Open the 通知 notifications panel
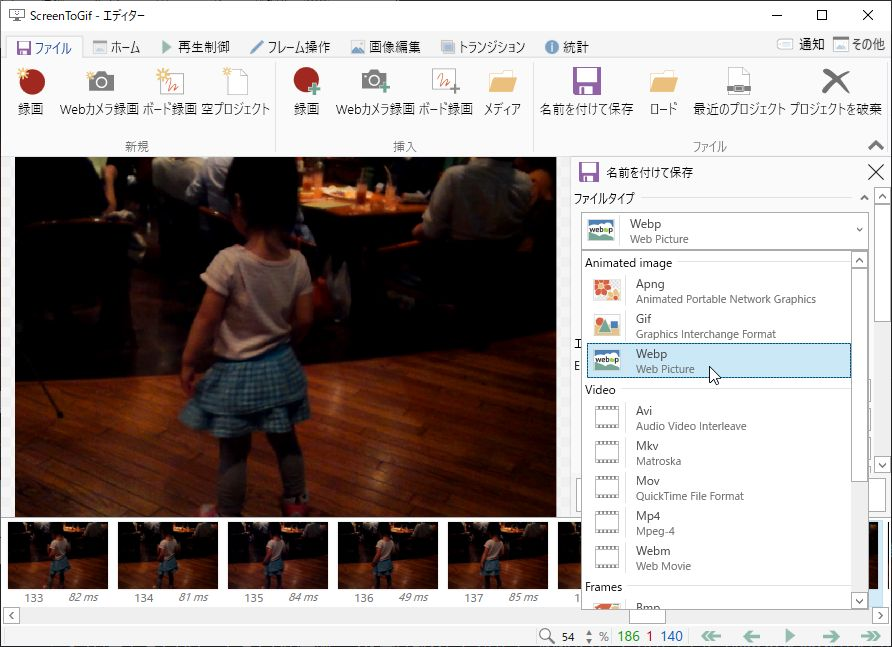Viewport: 892px width, 647px height. 804,44
